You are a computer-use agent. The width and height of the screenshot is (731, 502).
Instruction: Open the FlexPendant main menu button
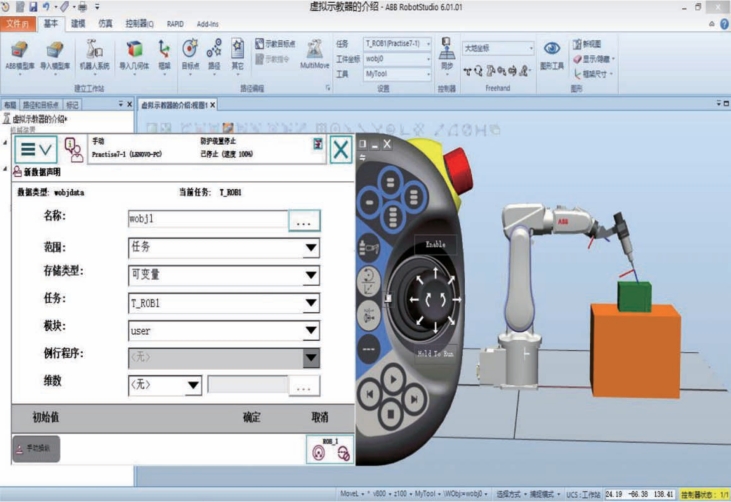tap(35, 148)
